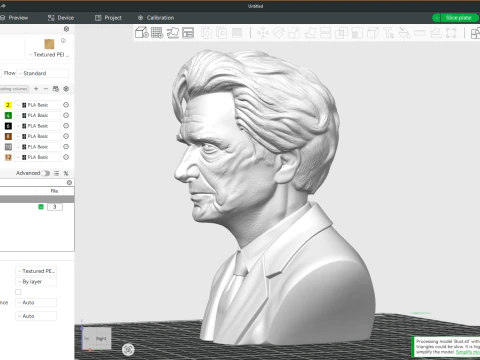The width and height of the screenshot is (480, 360).
Task: Select the Measure tool
Action: pyautogui.click(x=420, y=33)
